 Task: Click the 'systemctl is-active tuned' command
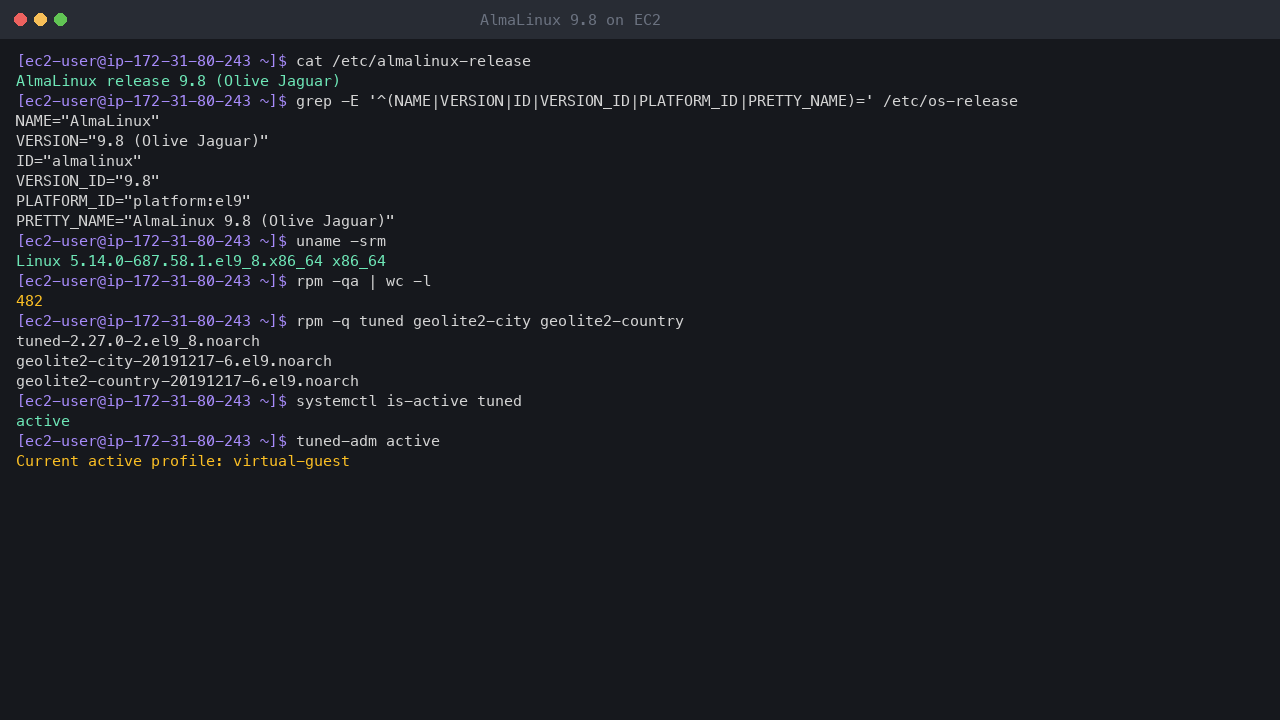[409, 401]
